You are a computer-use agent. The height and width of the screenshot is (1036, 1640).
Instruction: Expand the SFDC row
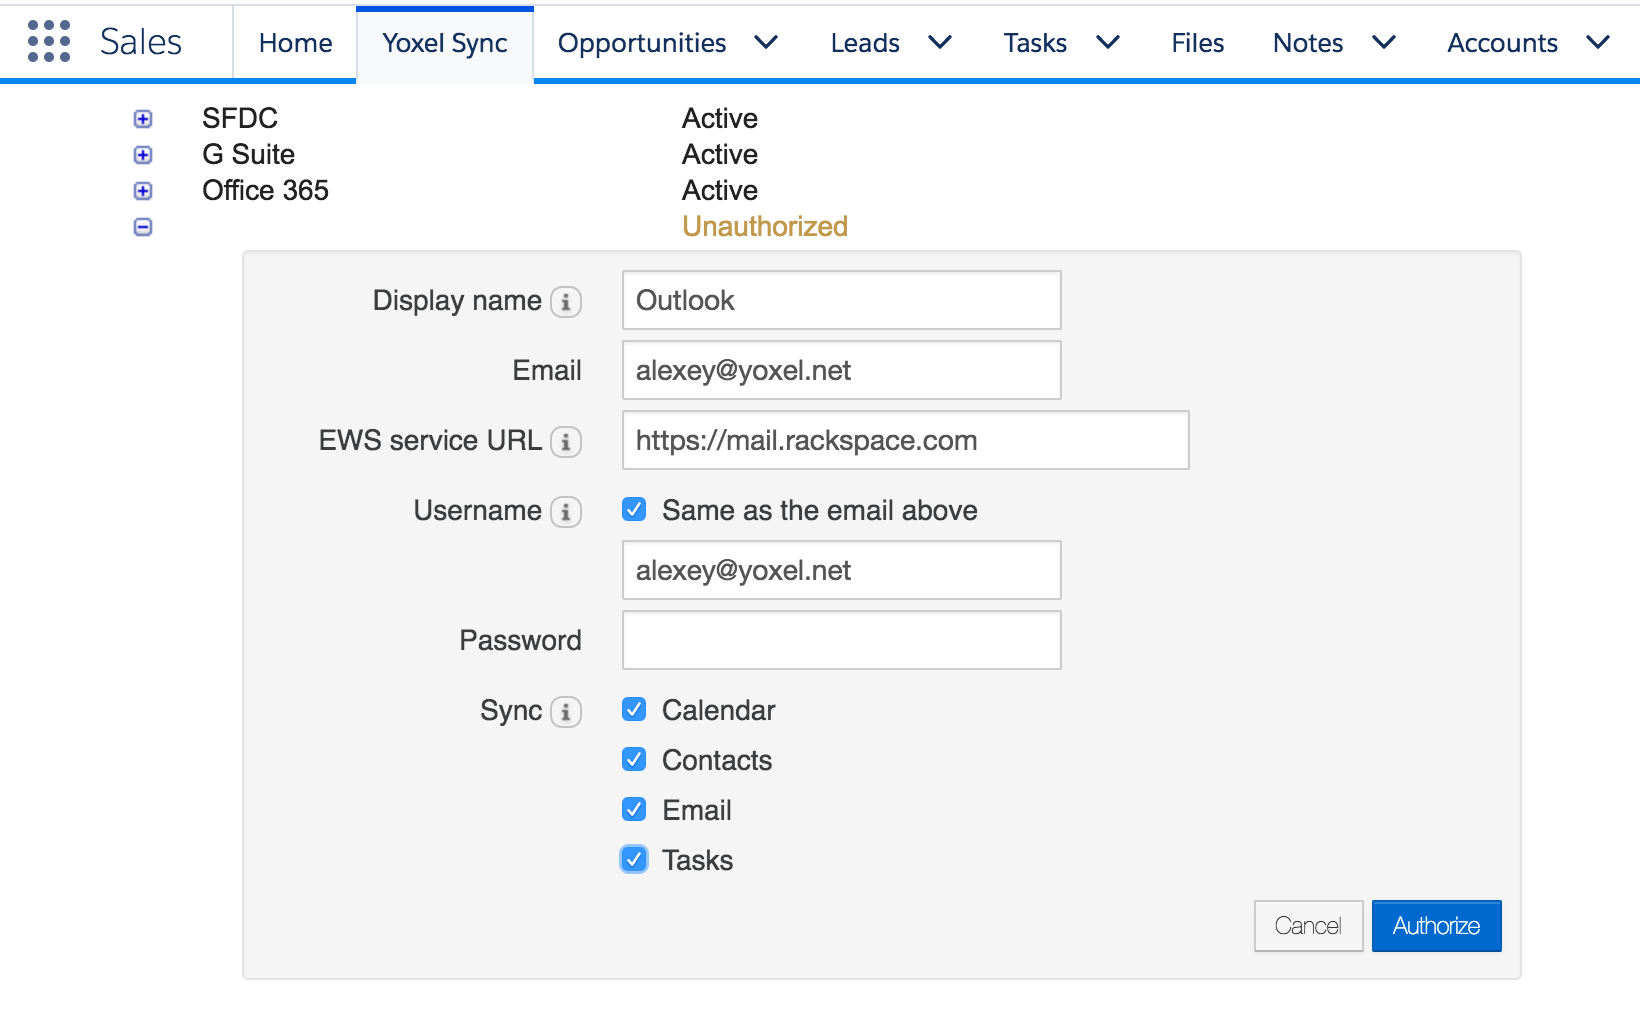143,119
